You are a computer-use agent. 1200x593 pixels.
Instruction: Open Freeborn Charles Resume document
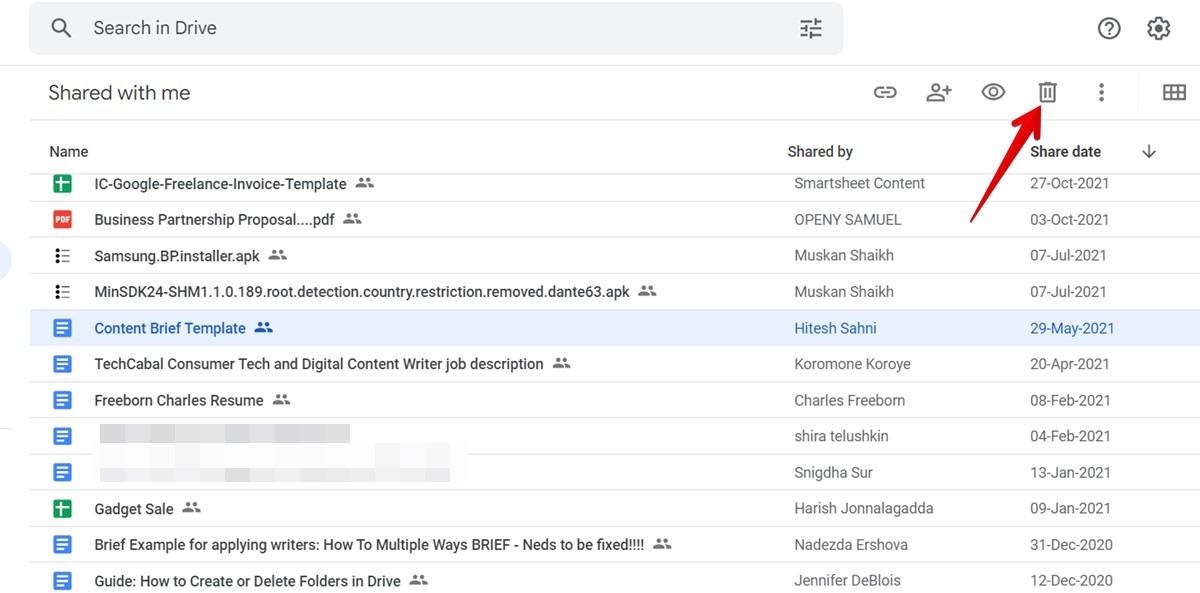pos(178,399)
